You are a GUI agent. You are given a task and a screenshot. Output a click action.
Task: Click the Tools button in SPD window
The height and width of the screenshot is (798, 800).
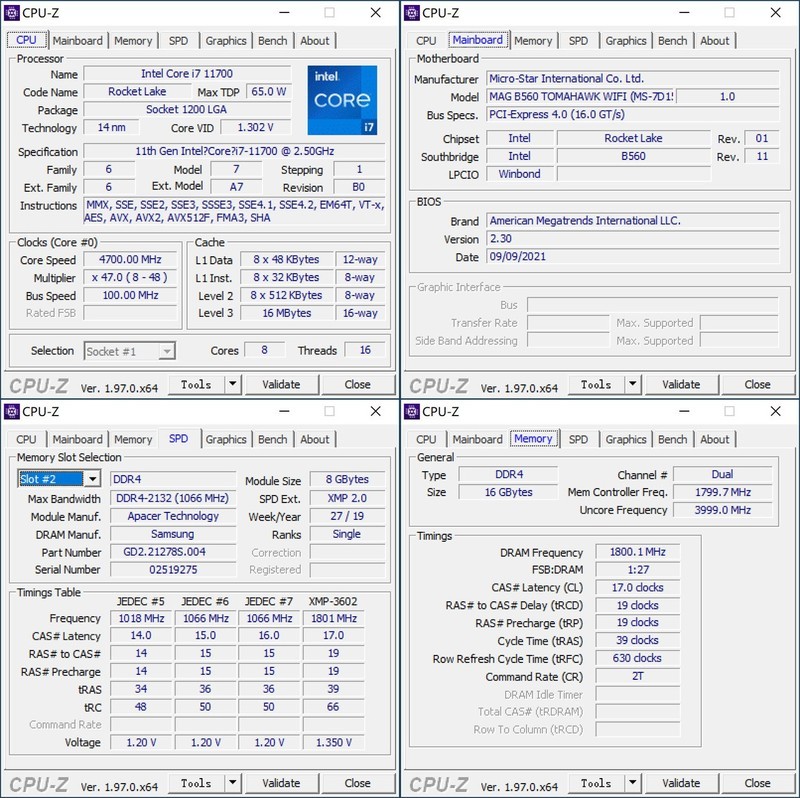pyautogui.click(x=197, y=782)
